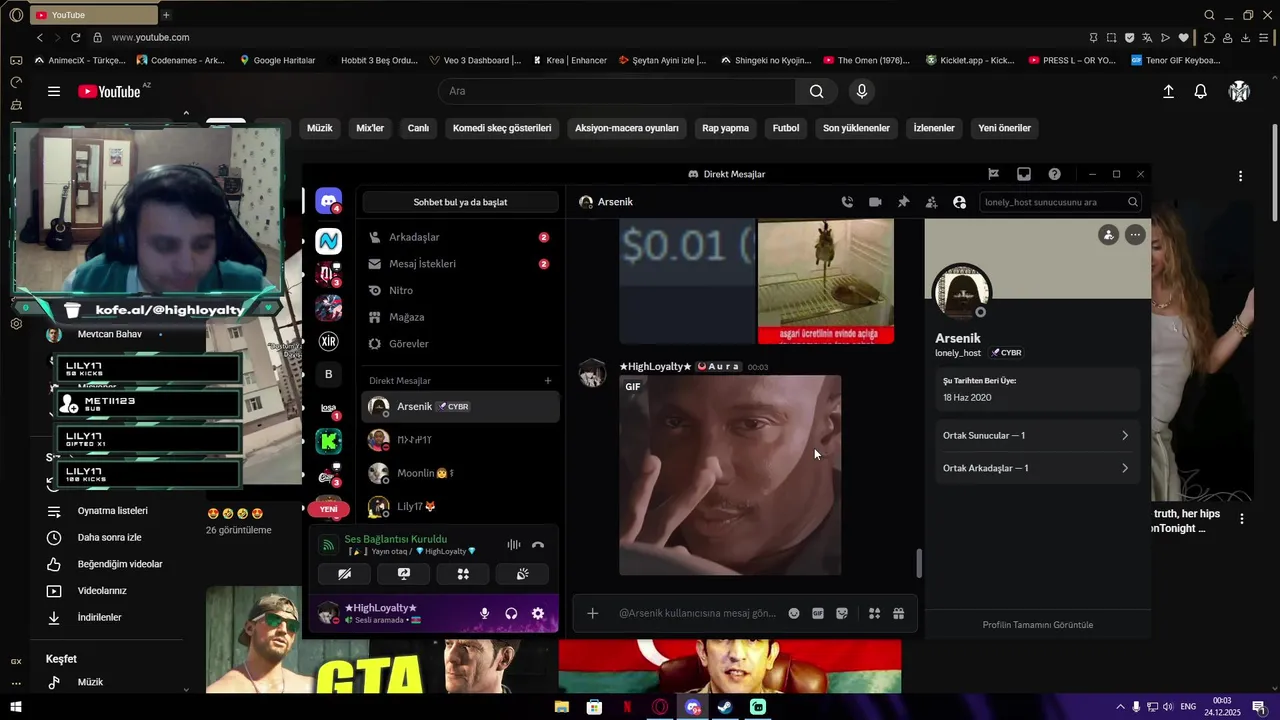Open YouTube notifications bell
The image size is (1280, 720).
pos(1201,91)
